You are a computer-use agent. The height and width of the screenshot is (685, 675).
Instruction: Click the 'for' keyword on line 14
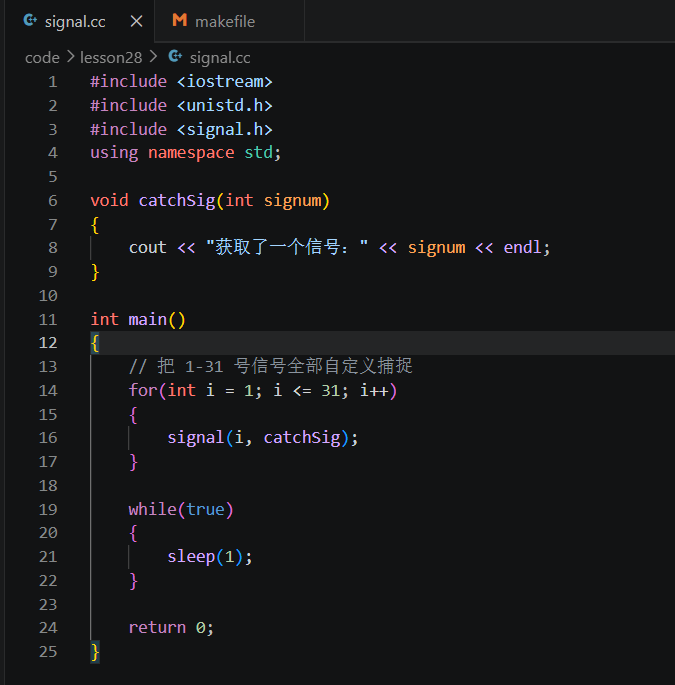tap(142, 390)
